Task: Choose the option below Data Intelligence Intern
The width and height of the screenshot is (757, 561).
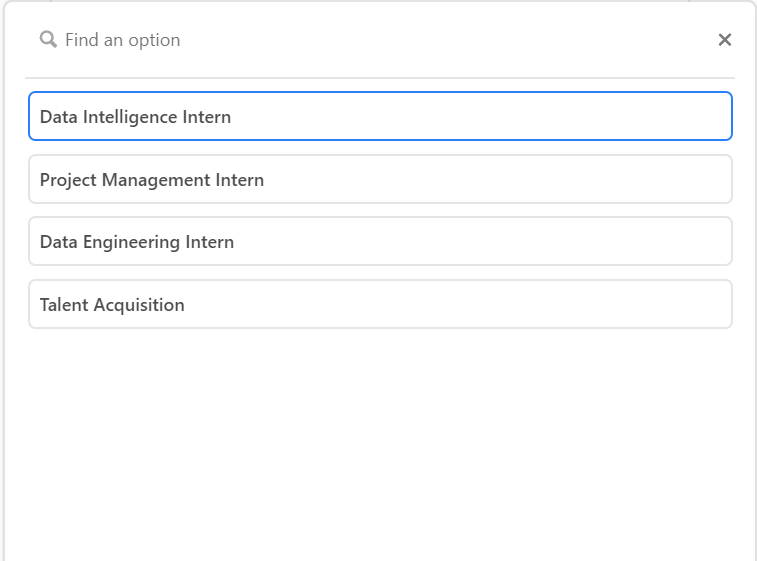Action: coord(380,179)
